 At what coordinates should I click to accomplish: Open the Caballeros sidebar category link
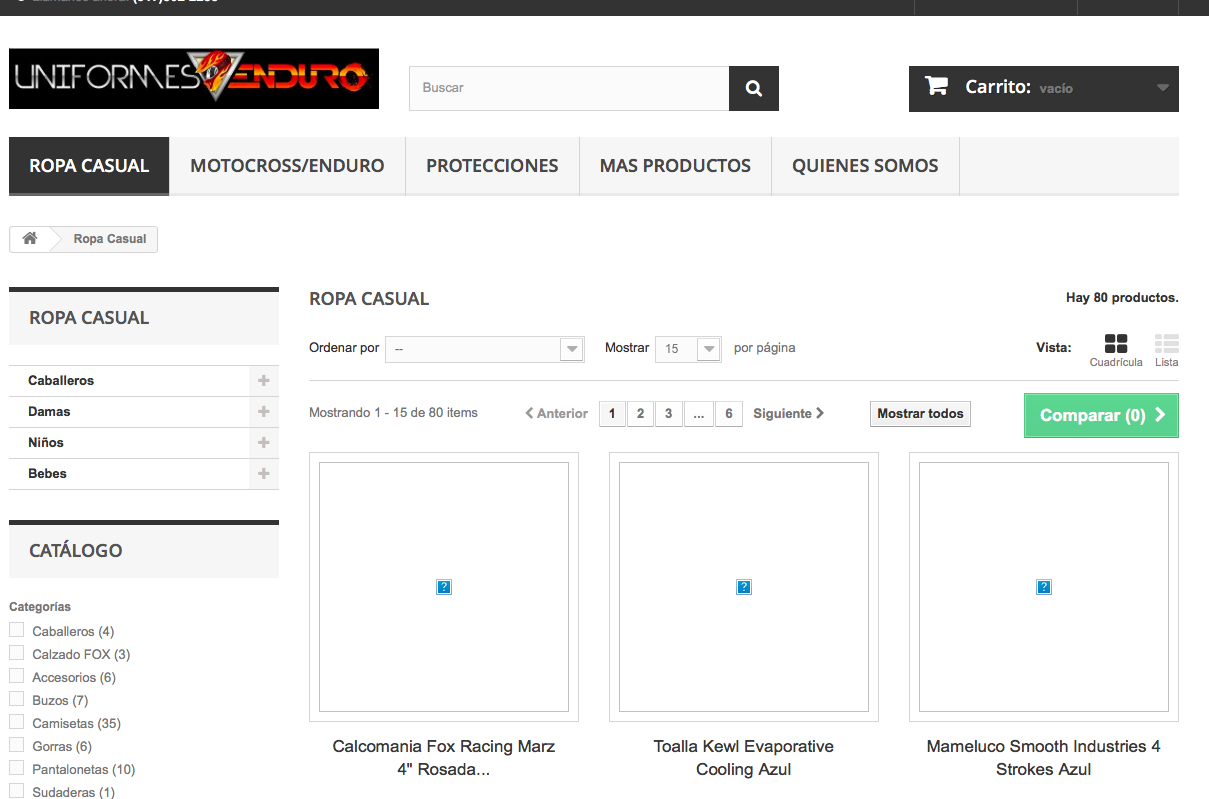pos(61,381)
